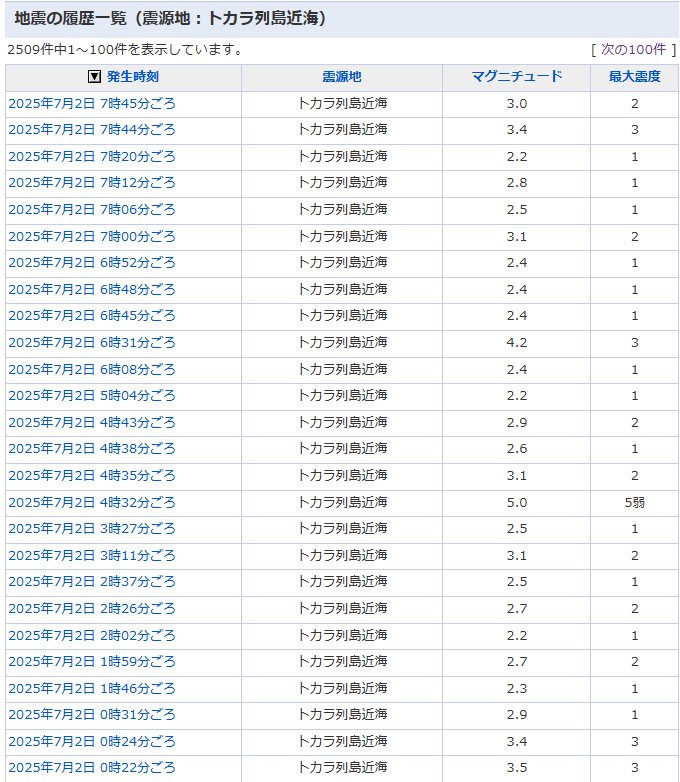Image resolution: width=680 pixels, height=782 pixels.
Task: Select the 4時32分ごろ magnitude 5.0 earthquake
Action: pyautogui.click(x=92, y=502)
